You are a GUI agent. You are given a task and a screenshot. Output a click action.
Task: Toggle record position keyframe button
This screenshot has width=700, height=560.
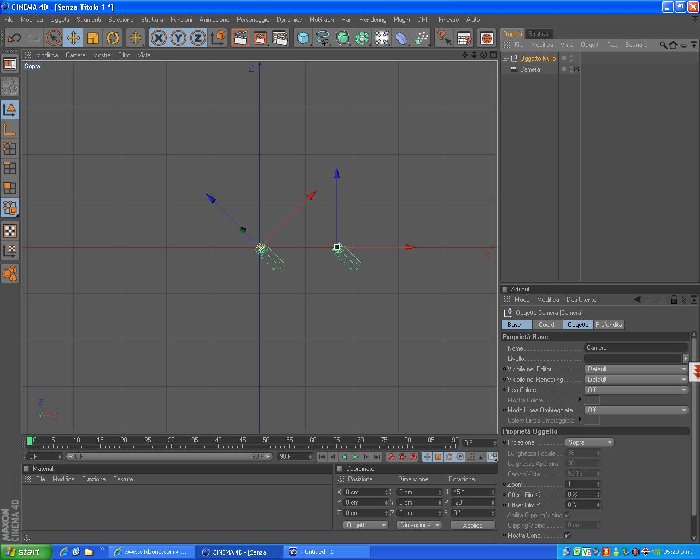(427, 457)
